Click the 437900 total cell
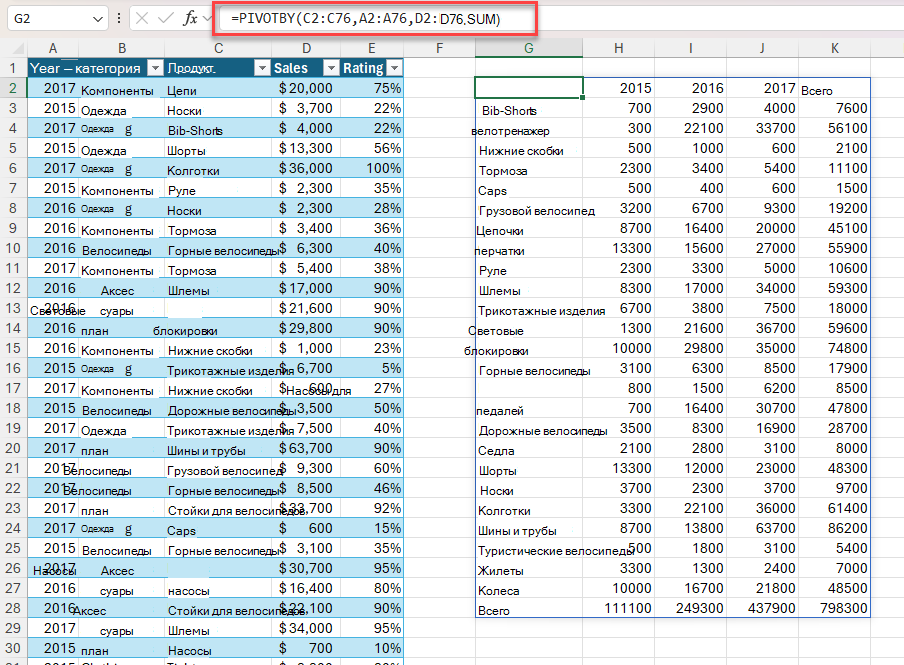The image size is (904, 665). tap(762, 608)
